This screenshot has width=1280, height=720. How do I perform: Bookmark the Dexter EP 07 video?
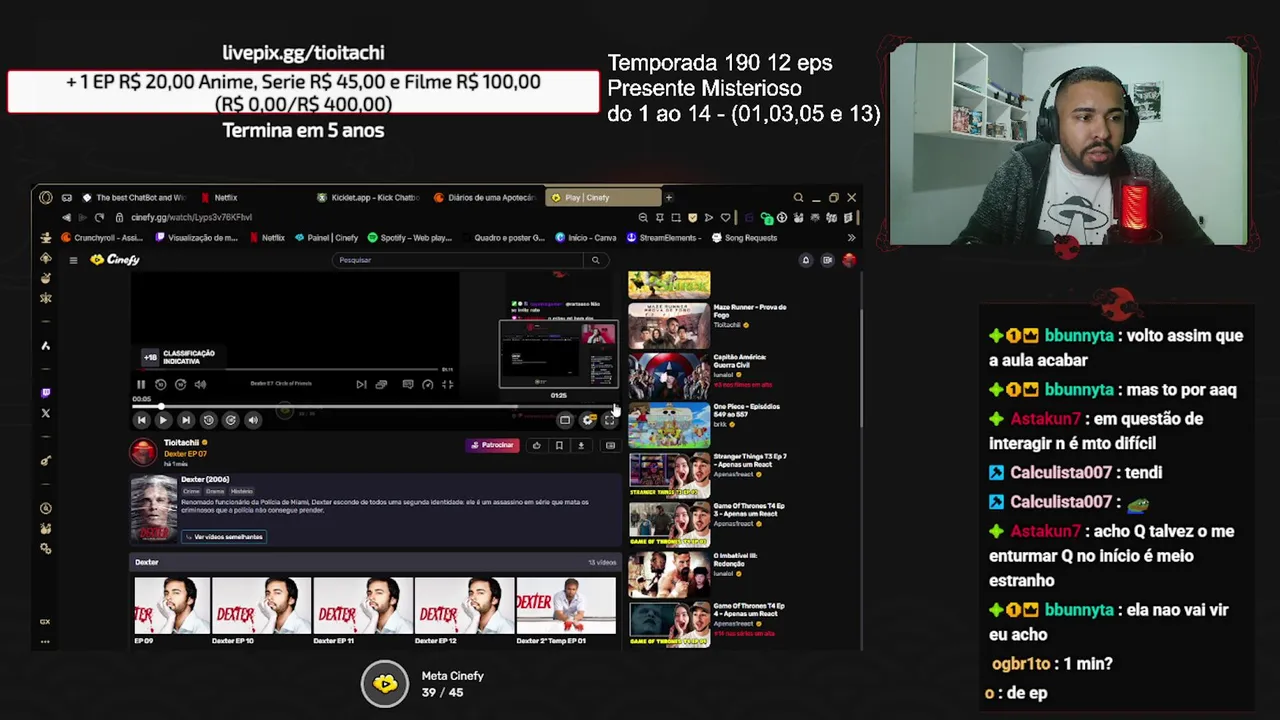pos(559,446)
